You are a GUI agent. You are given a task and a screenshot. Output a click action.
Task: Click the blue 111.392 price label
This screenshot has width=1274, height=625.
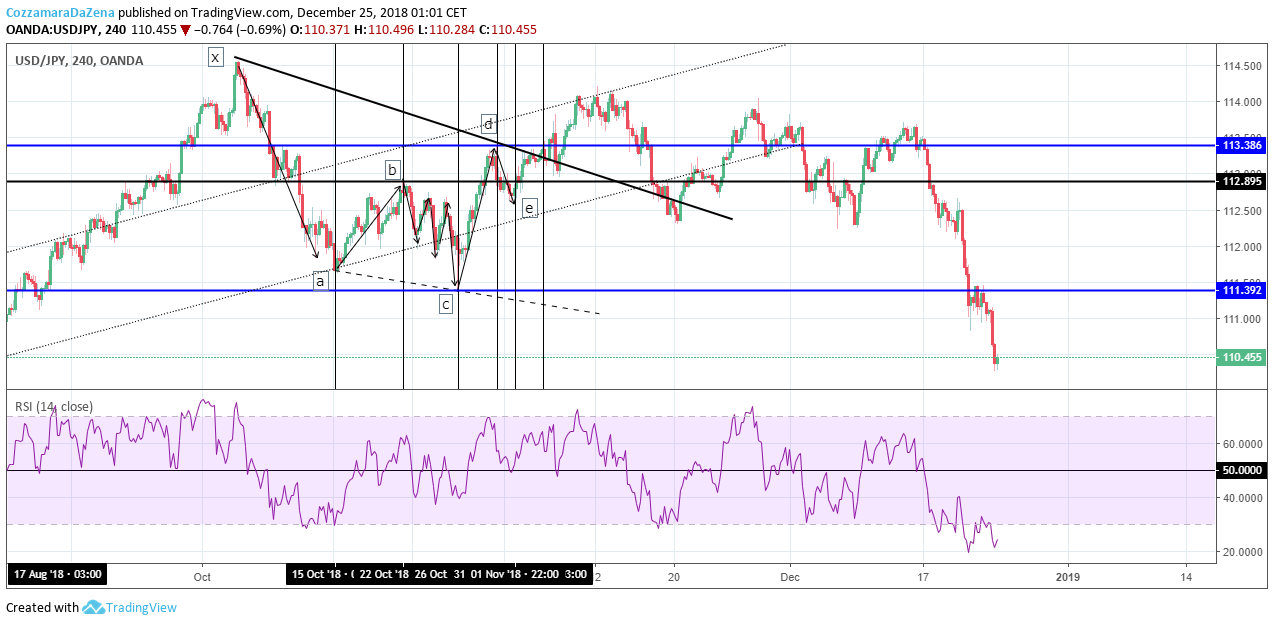pos(1242,290)
